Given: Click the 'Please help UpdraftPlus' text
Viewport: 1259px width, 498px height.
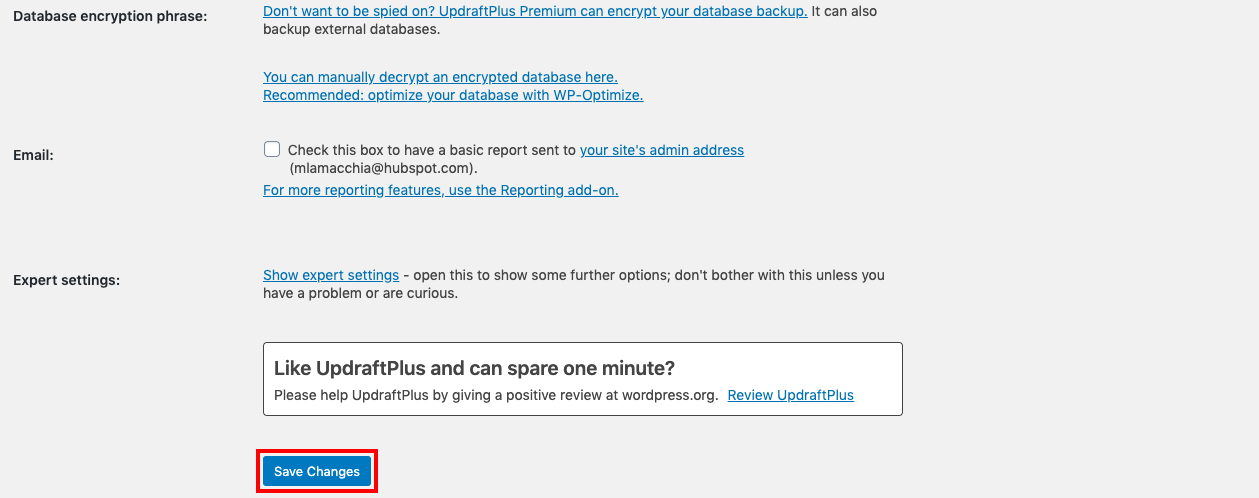Looking at the screenshot, I should coord(352,395).
